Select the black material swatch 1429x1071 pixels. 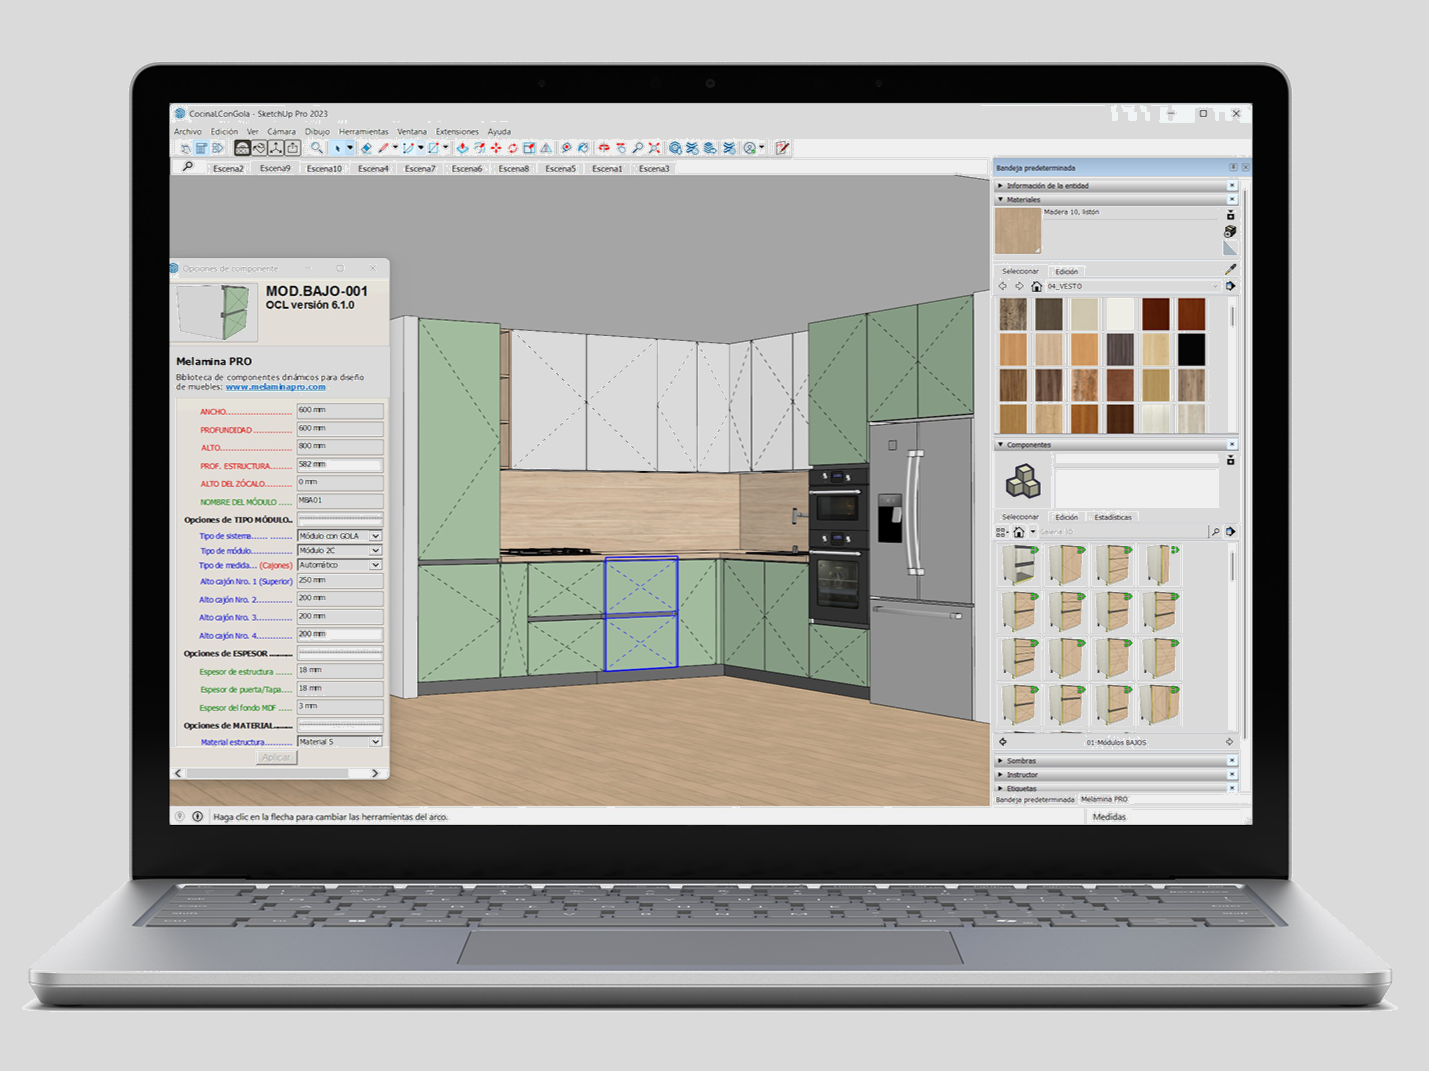coord(1190,350)
